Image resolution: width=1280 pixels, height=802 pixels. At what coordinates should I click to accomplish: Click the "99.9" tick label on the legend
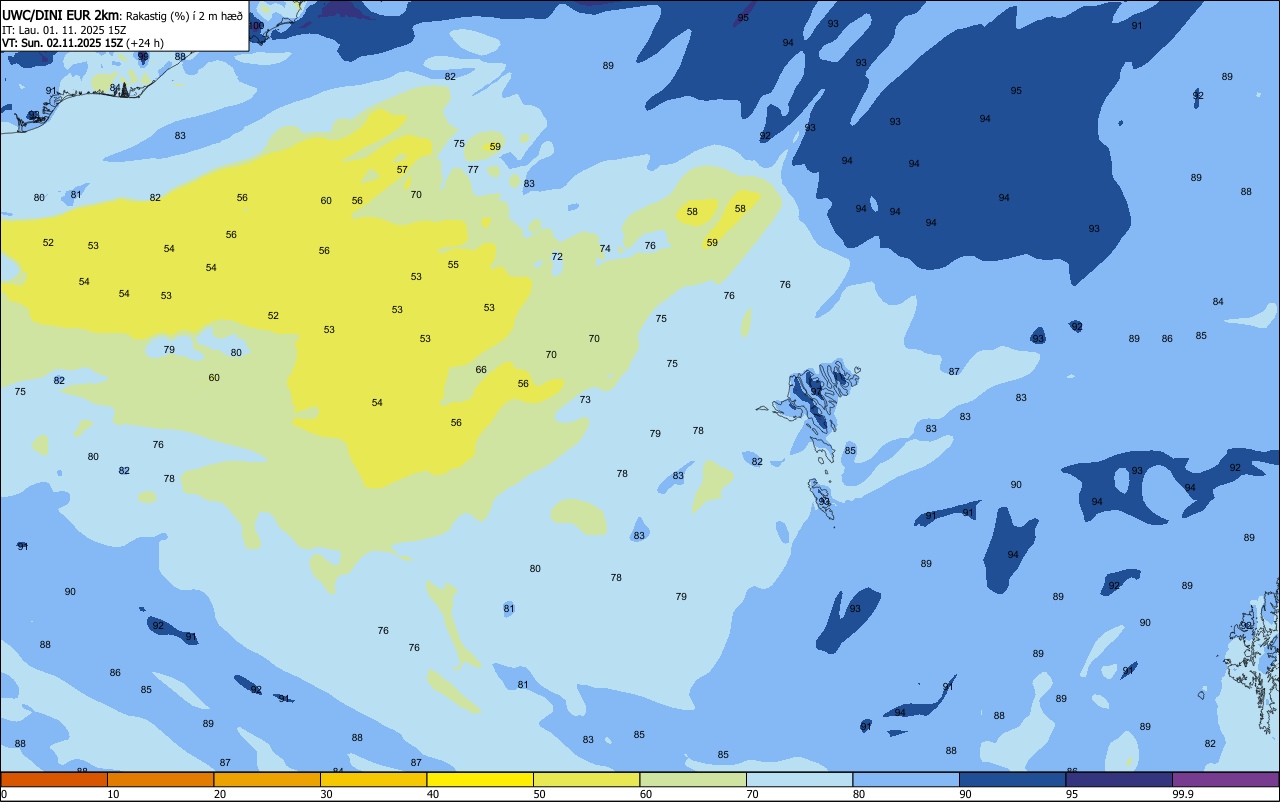pos(1183,794)
